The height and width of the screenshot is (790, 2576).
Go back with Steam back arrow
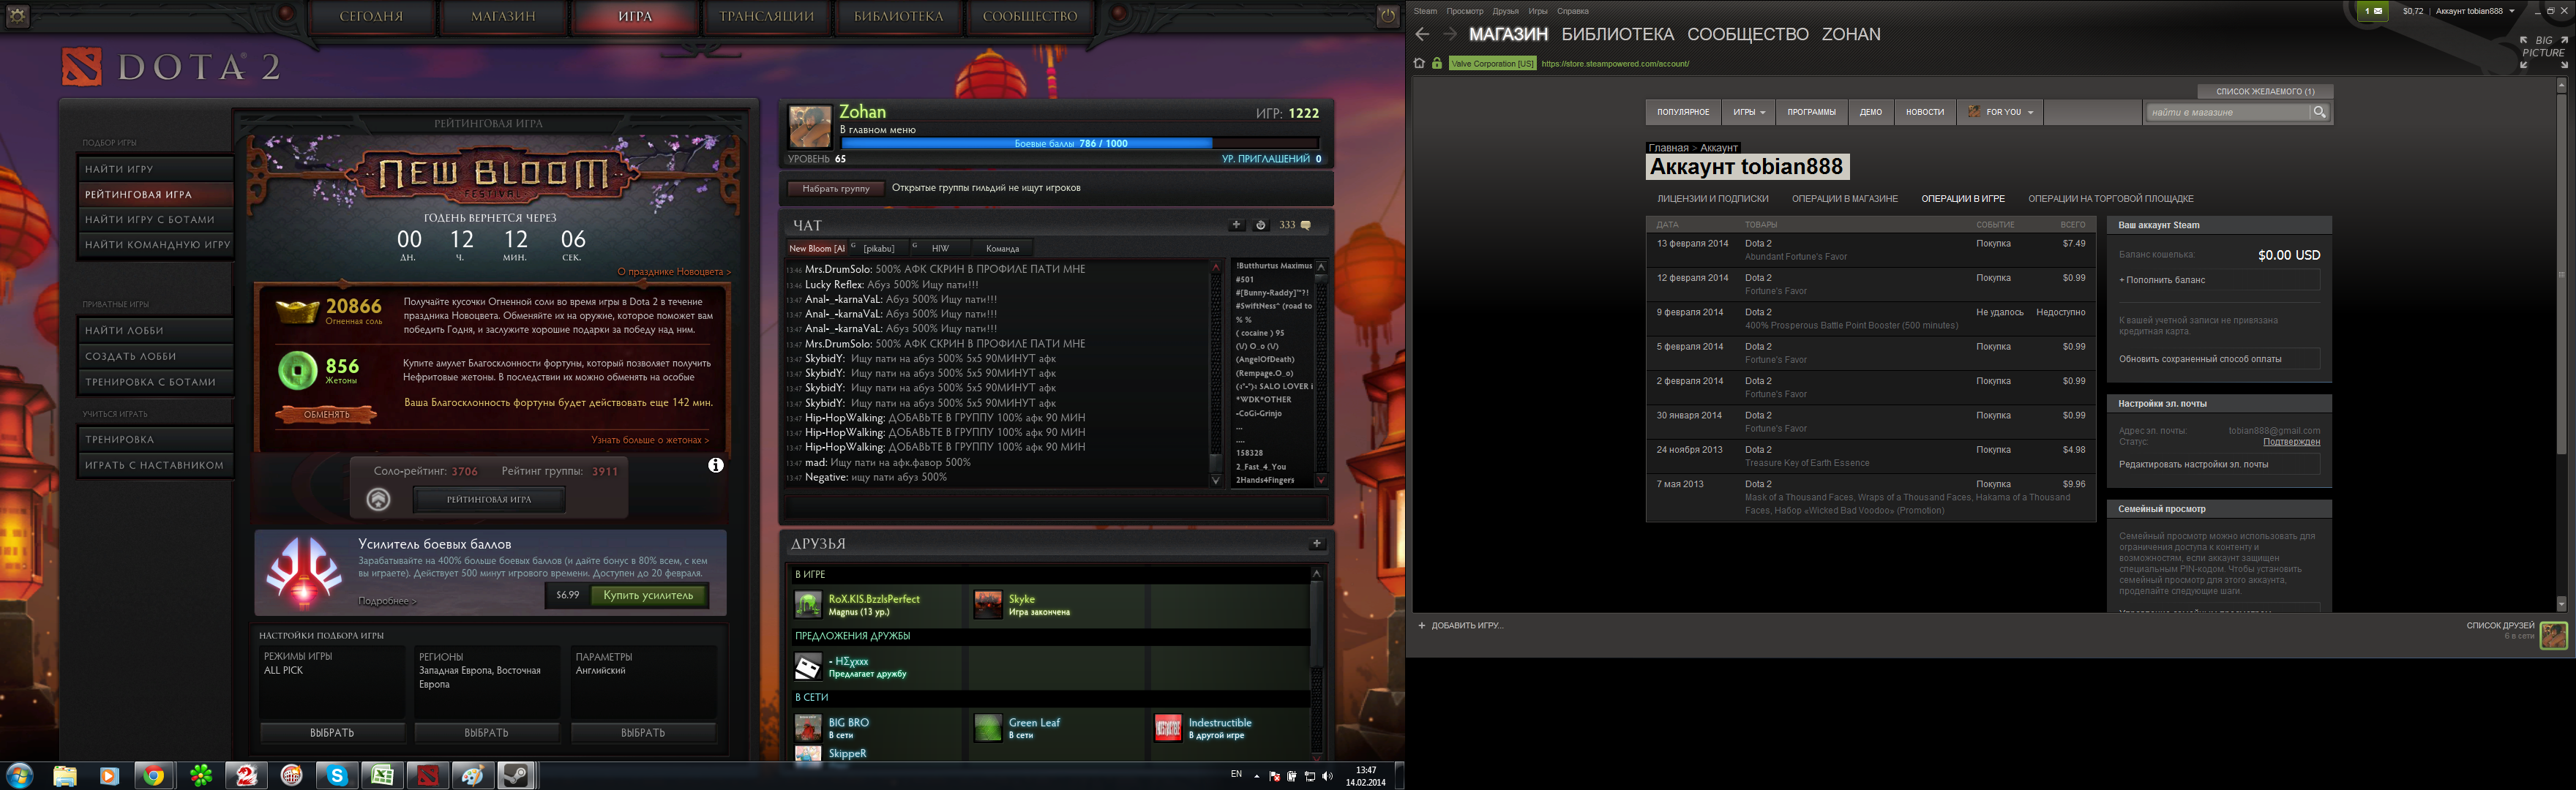(x=1422, y=34)
